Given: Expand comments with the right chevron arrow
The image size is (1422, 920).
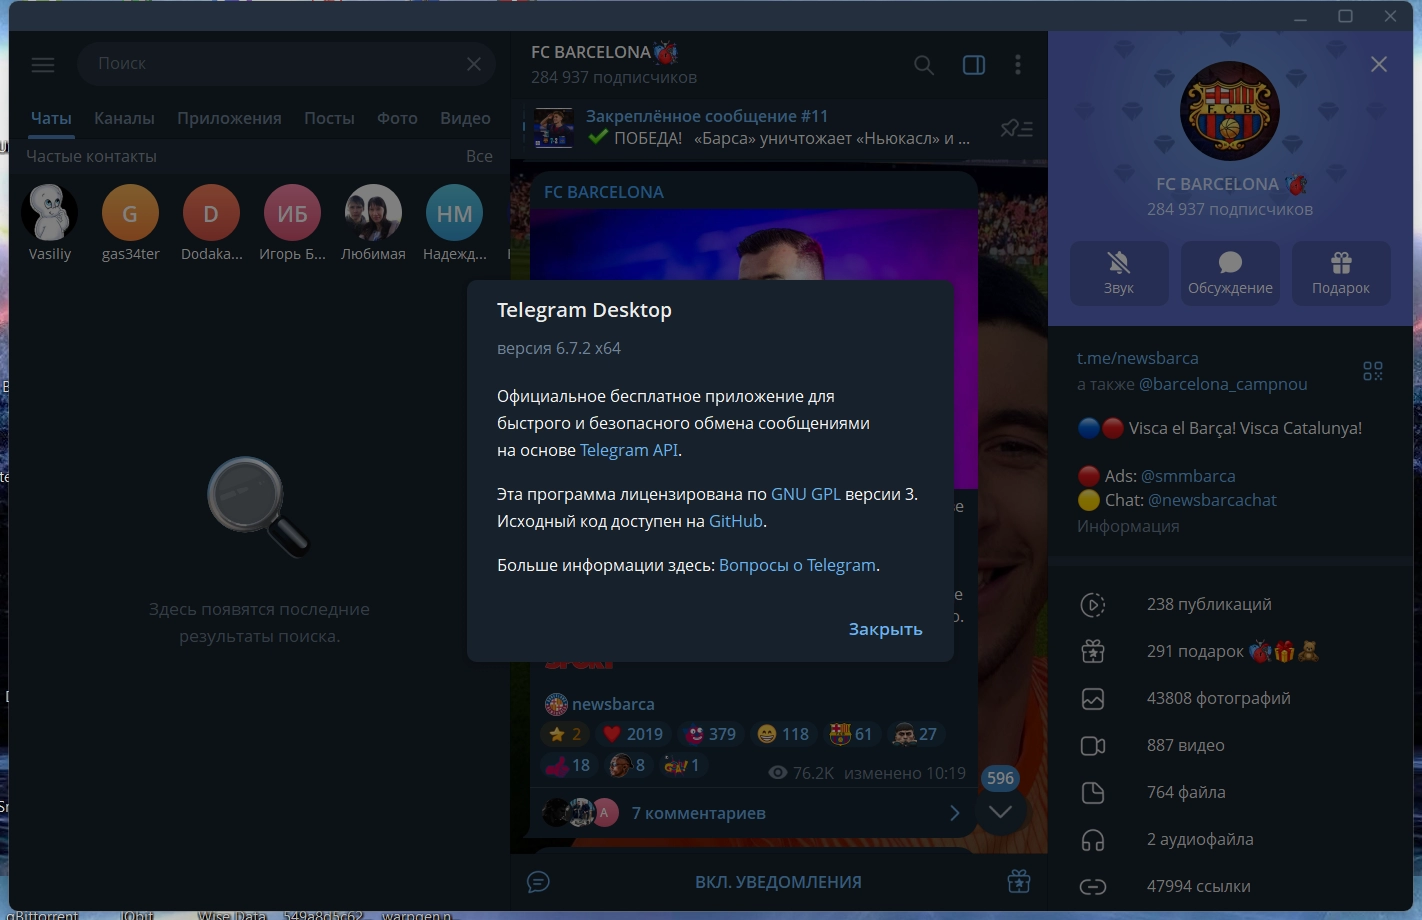Looking at the screenshot, I should click(x=954, y=813).
